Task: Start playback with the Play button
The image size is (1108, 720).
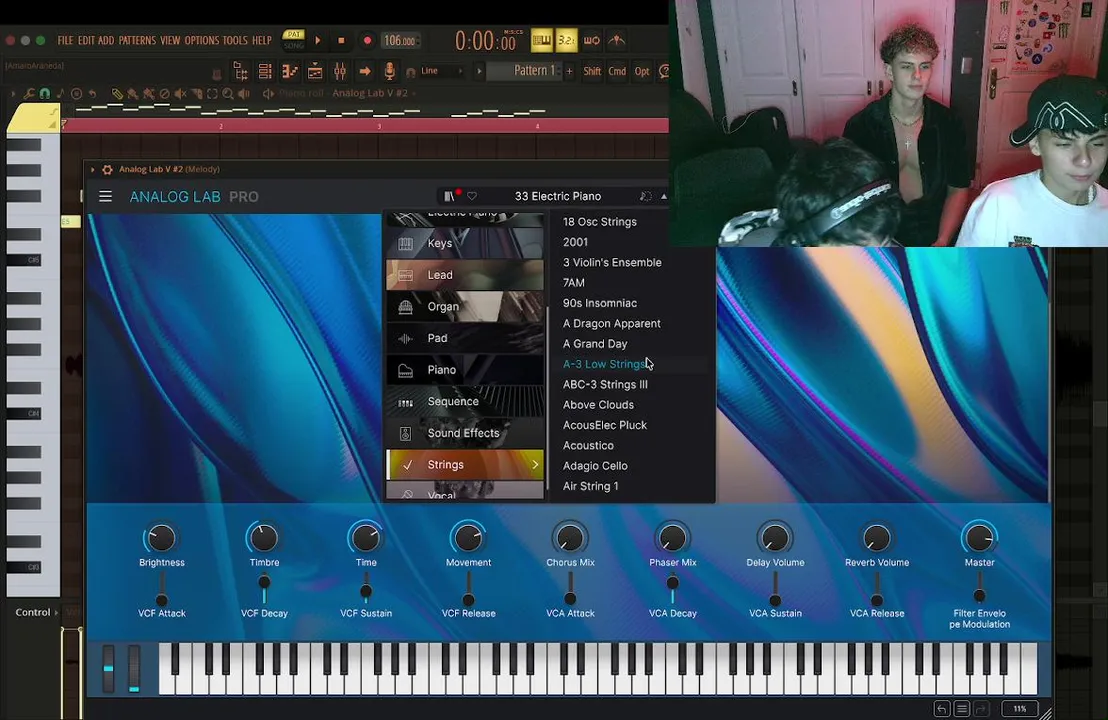Action: [x=318, y=41]
